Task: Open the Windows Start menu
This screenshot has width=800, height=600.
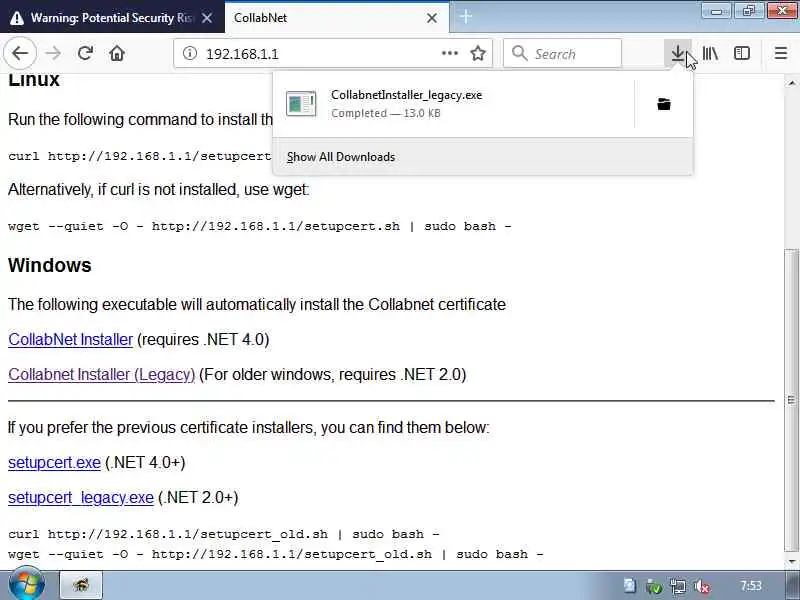Action: (x=27, y=584)
